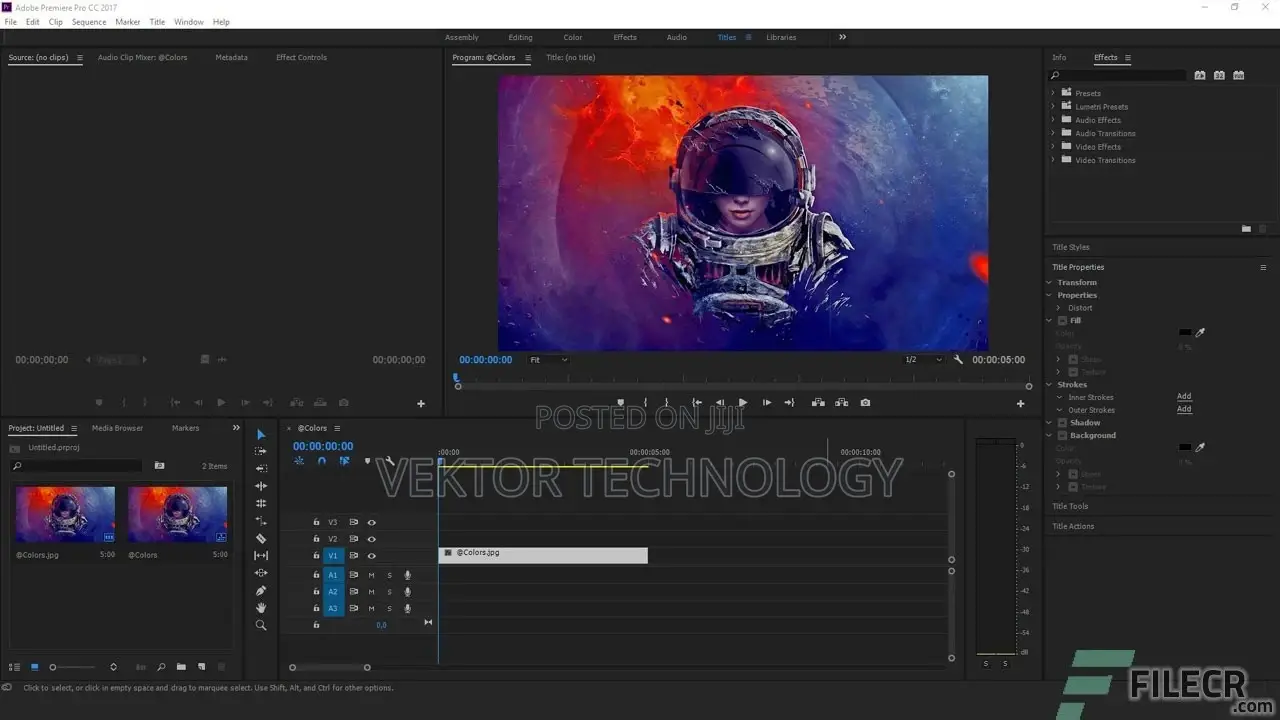Click the Fill black color swatch
This screenshot has height=720, width=1280.
coord(1185,333)
